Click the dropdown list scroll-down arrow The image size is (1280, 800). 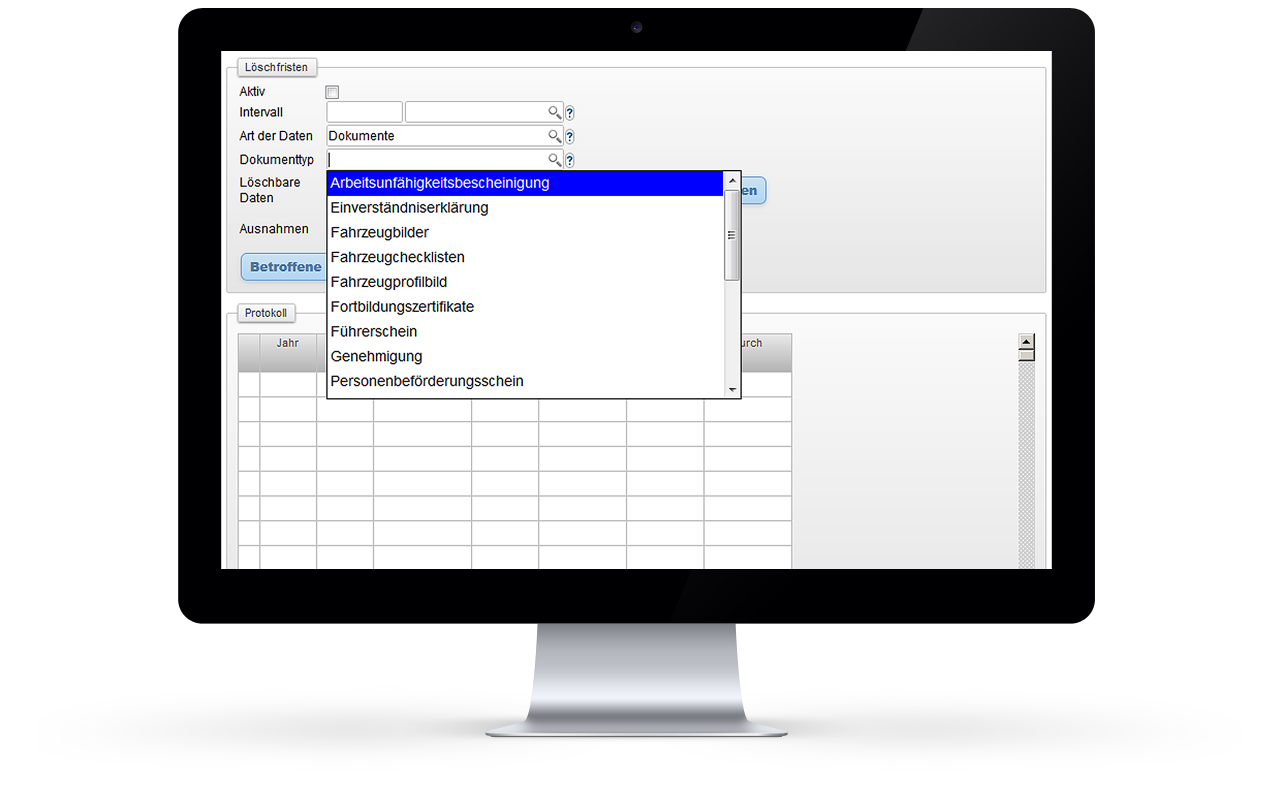(x=732, y=389)
